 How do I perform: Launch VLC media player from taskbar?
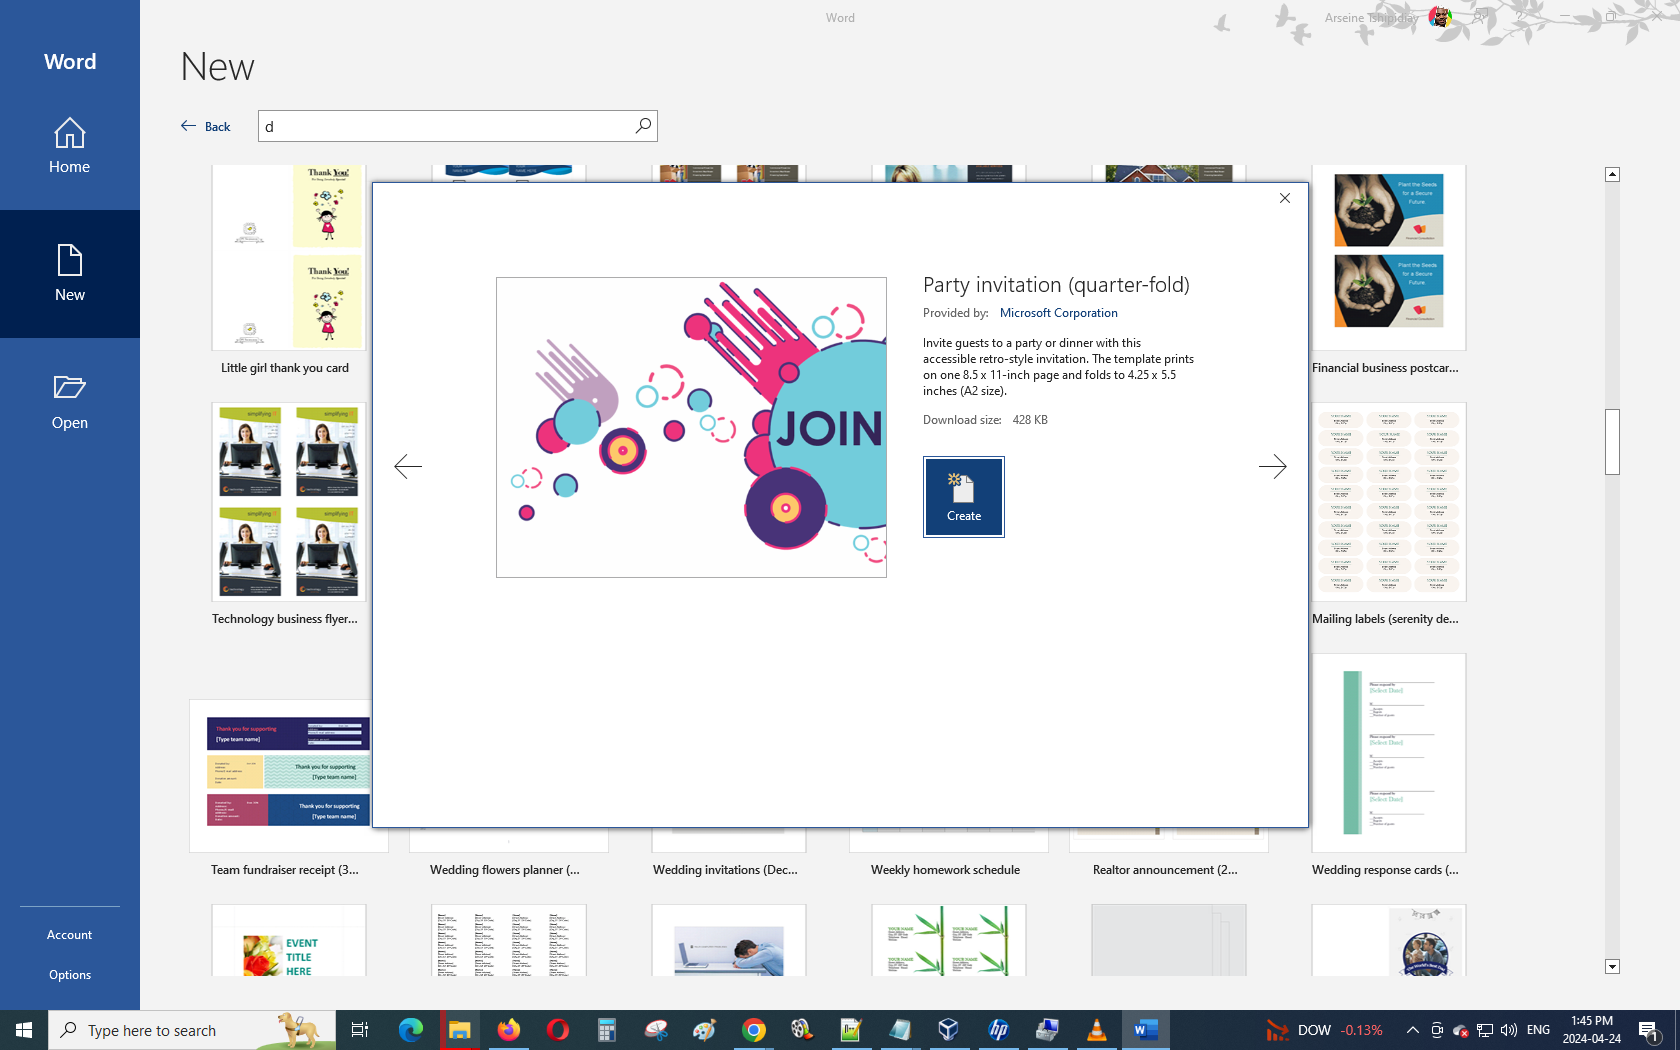[x=1096, y=1030]
